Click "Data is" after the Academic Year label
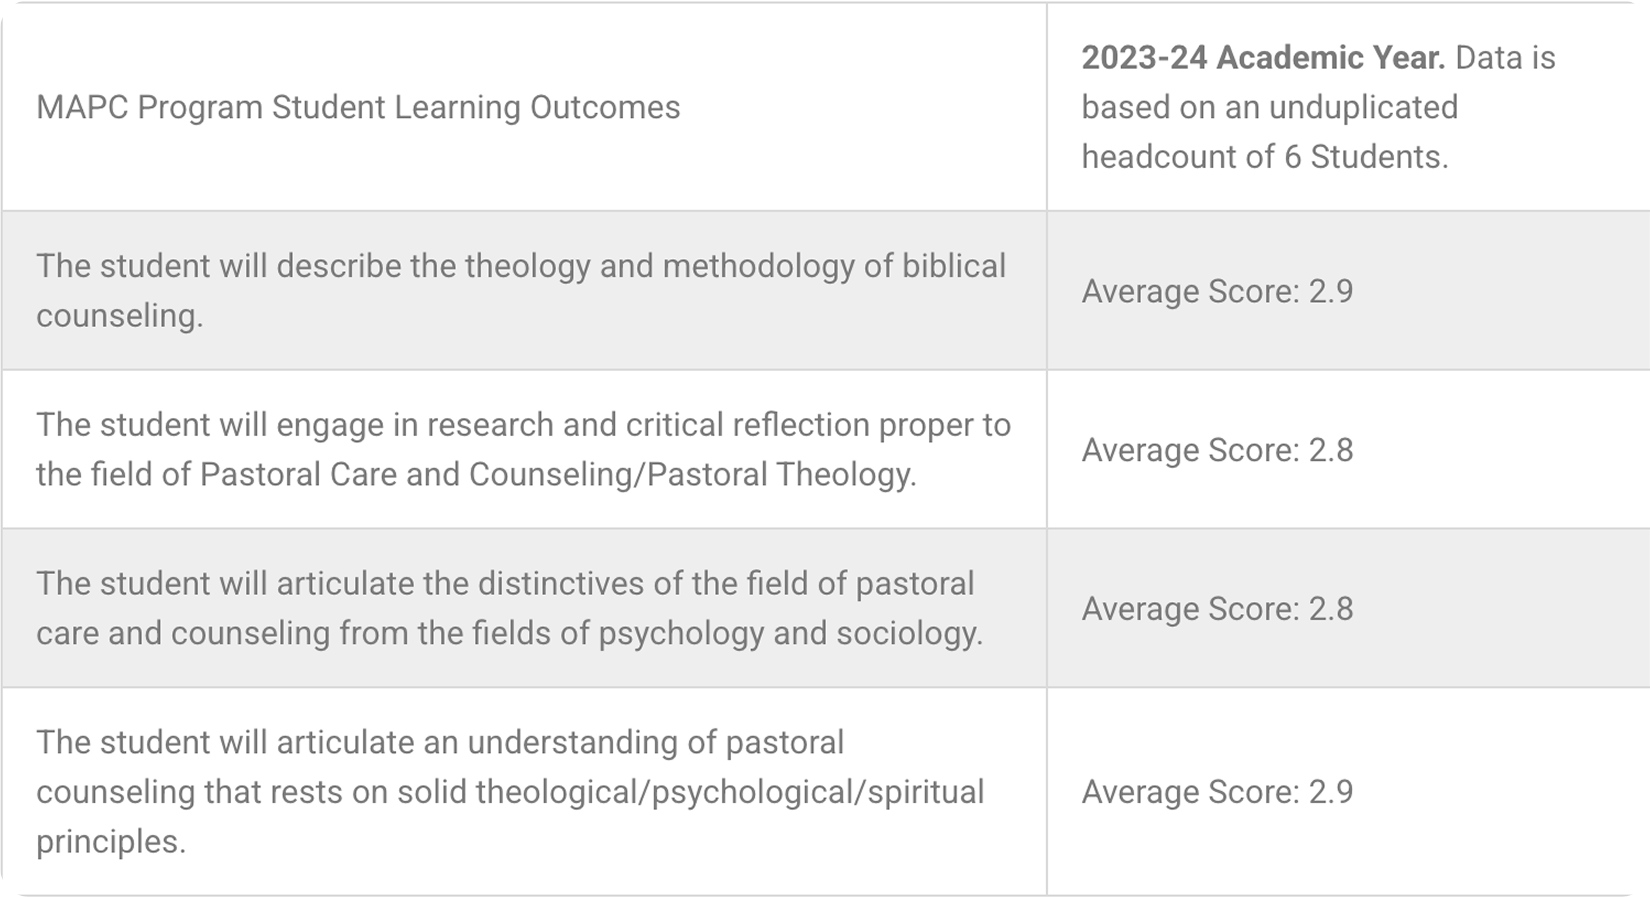The height and width of the screenshot is (897, 1650). tap(1504, 58)
